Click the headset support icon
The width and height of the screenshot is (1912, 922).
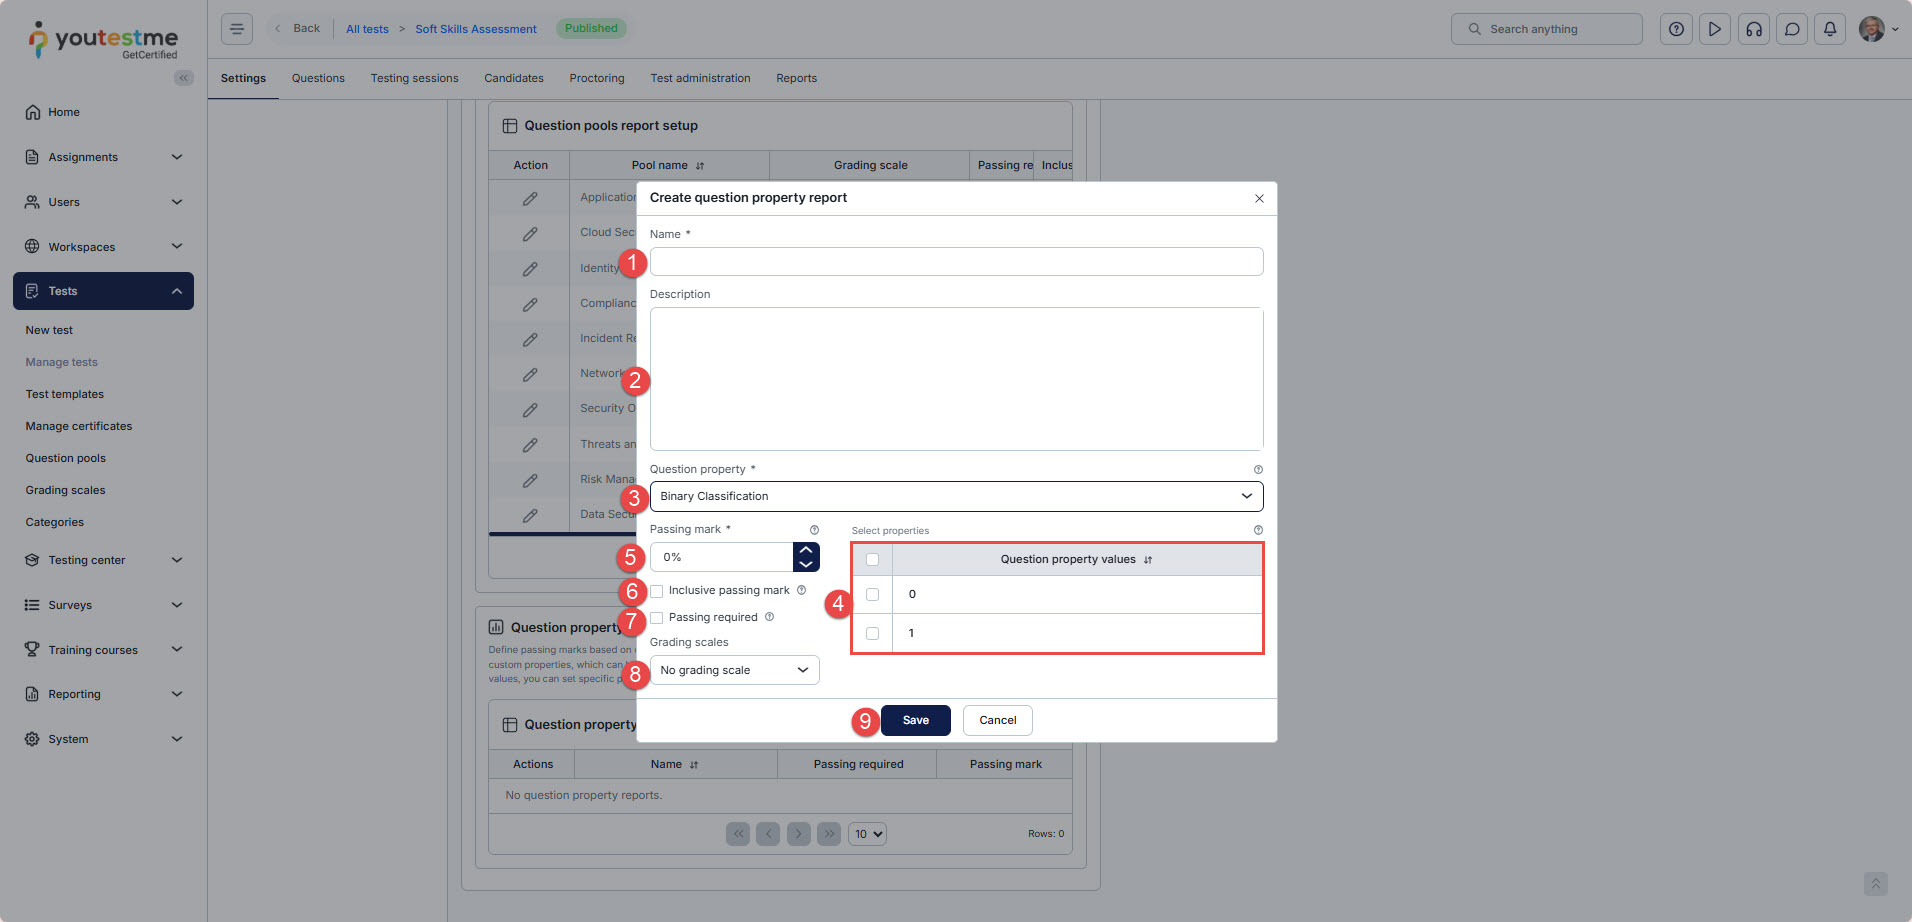click(1753, 29)
